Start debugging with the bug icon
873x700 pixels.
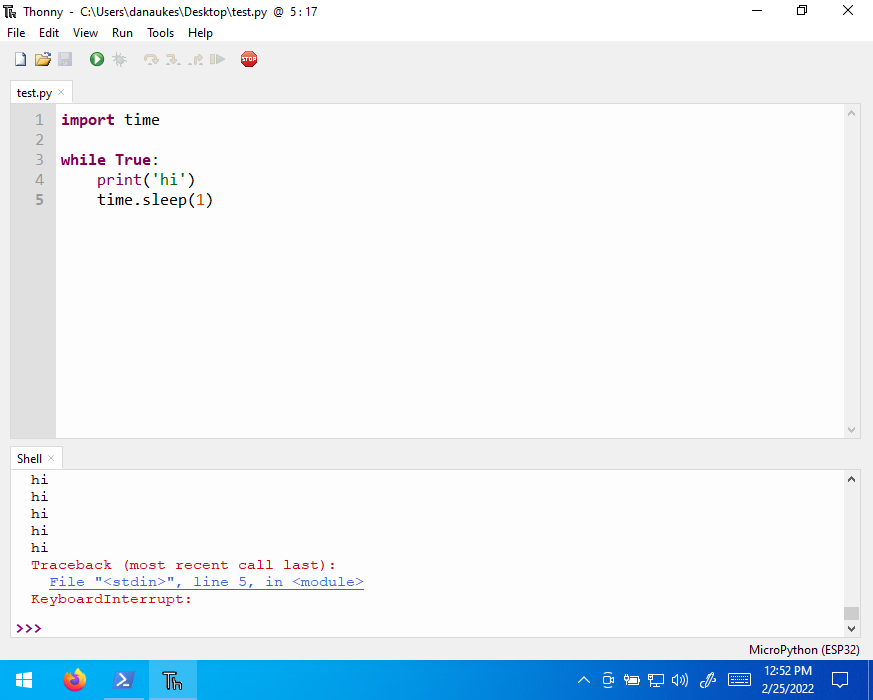point(119,59)
